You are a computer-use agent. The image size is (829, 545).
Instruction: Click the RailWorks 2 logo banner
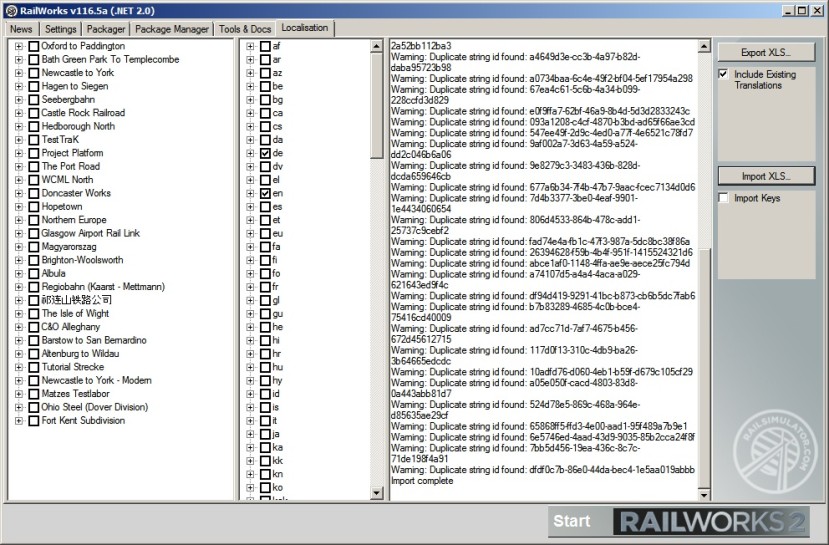pos(712,522)
